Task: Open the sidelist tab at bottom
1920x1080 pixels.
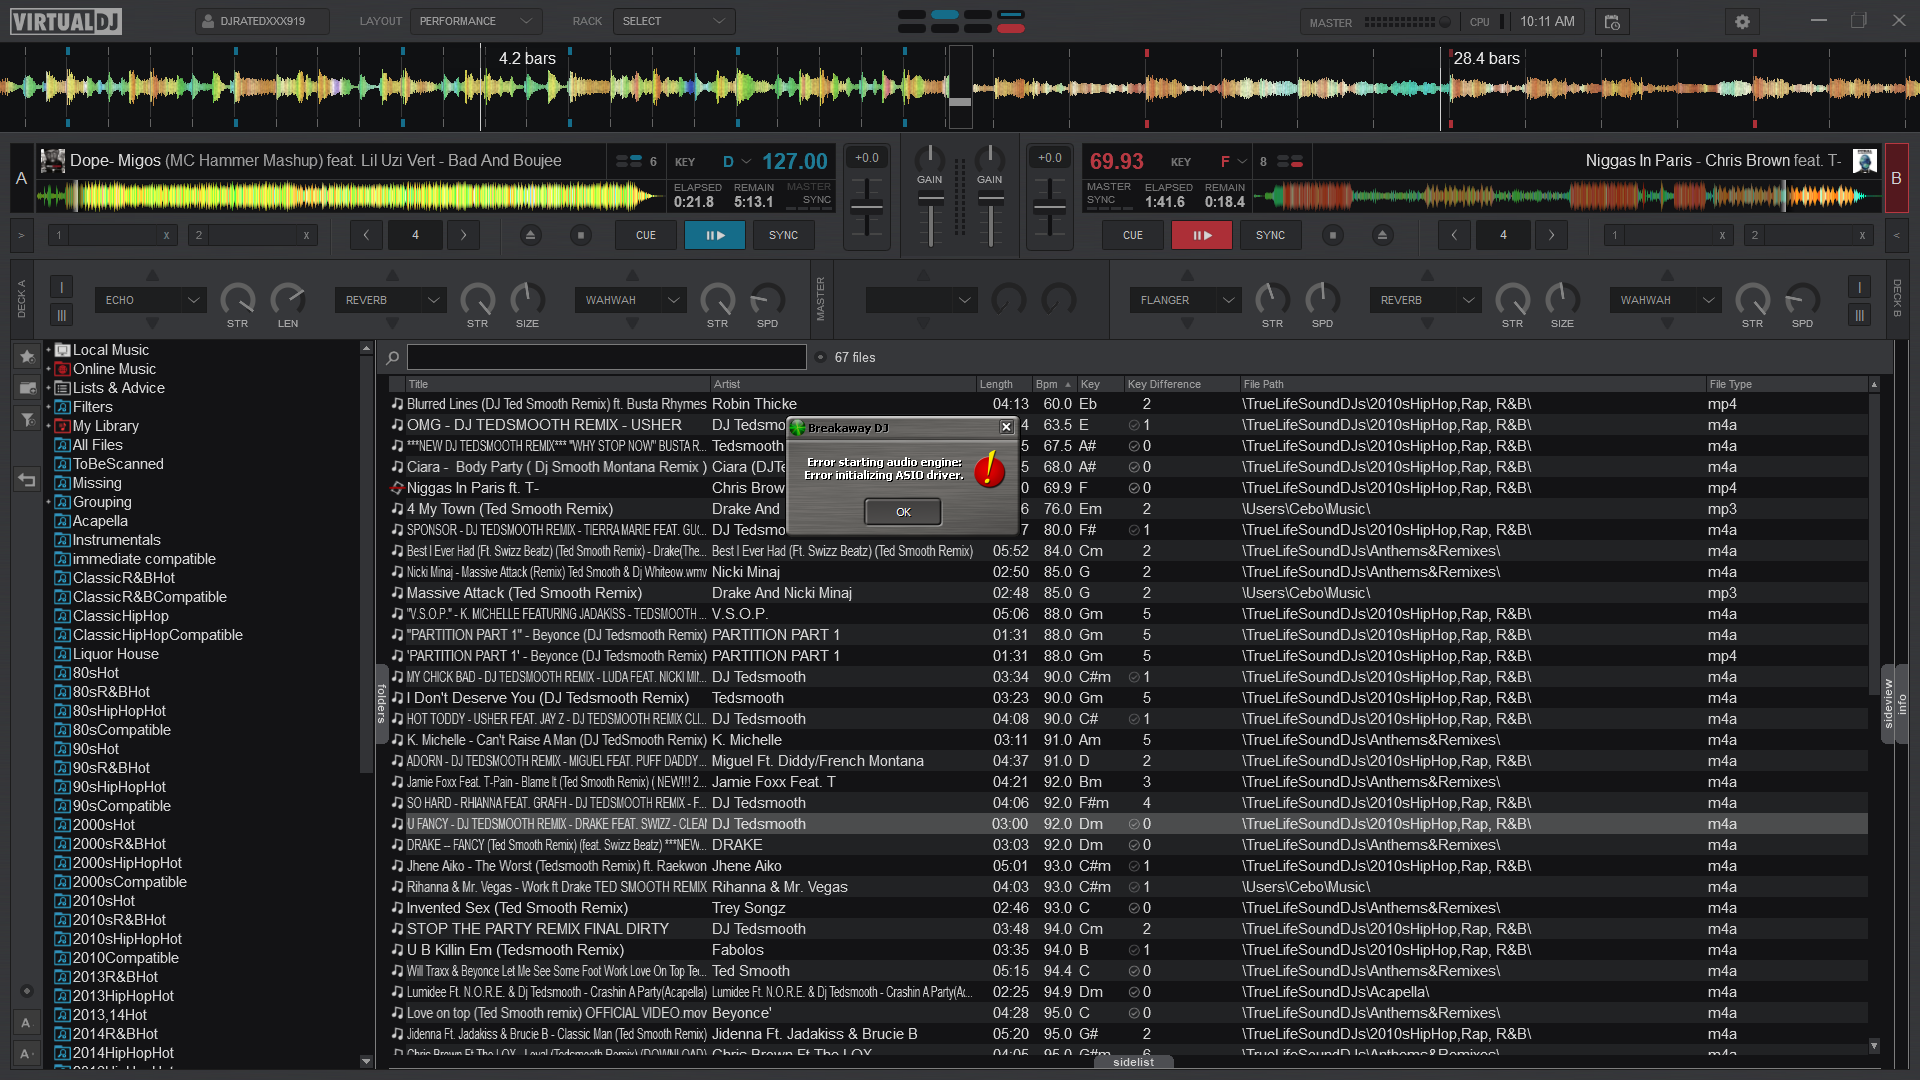Action: [1133, 1062]
